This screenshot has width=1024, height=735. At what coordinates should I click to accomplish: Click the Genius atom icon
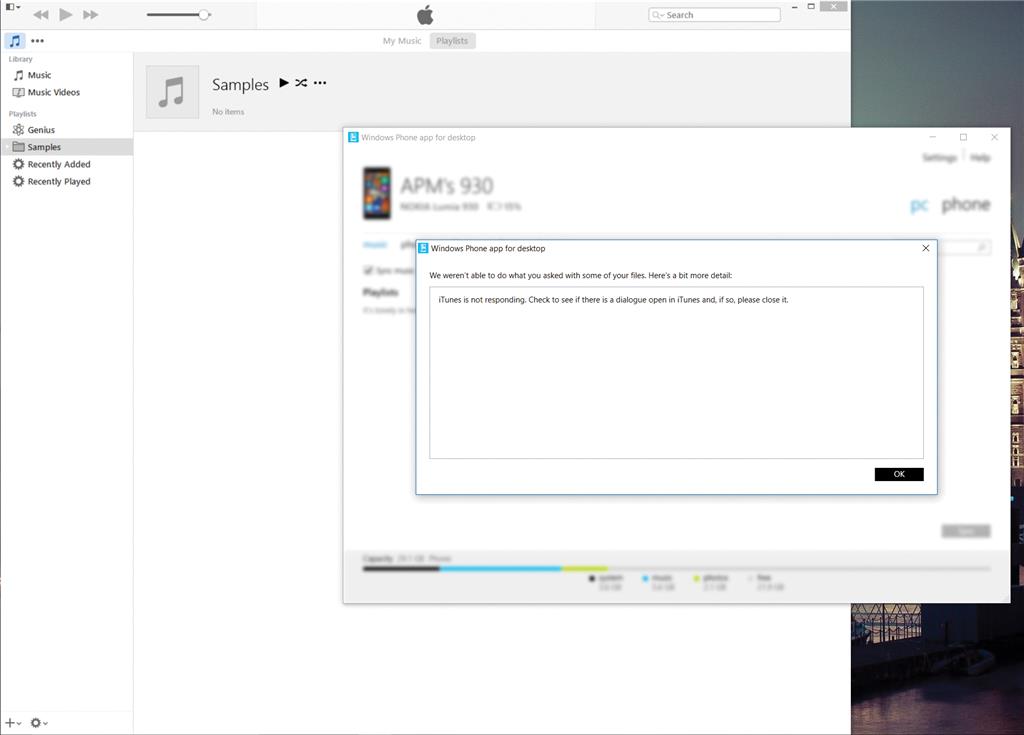pyautogui.click(x=18, y=130)
